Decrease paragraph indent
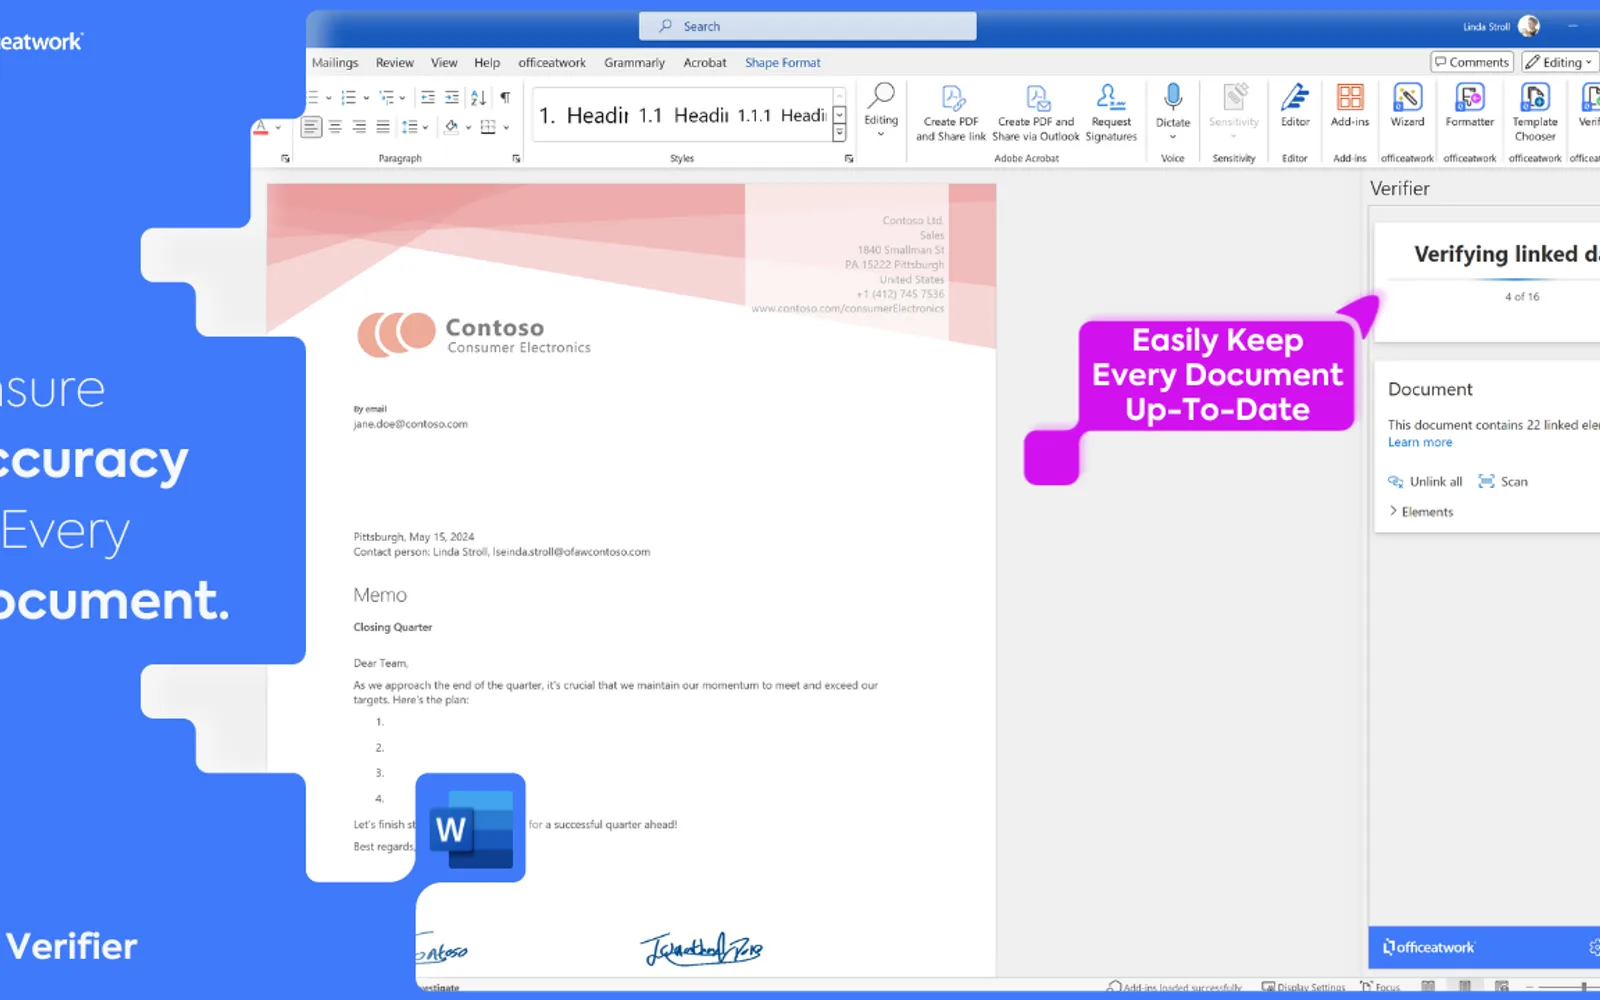The image size is (1600, 1000). pos(428,97)
